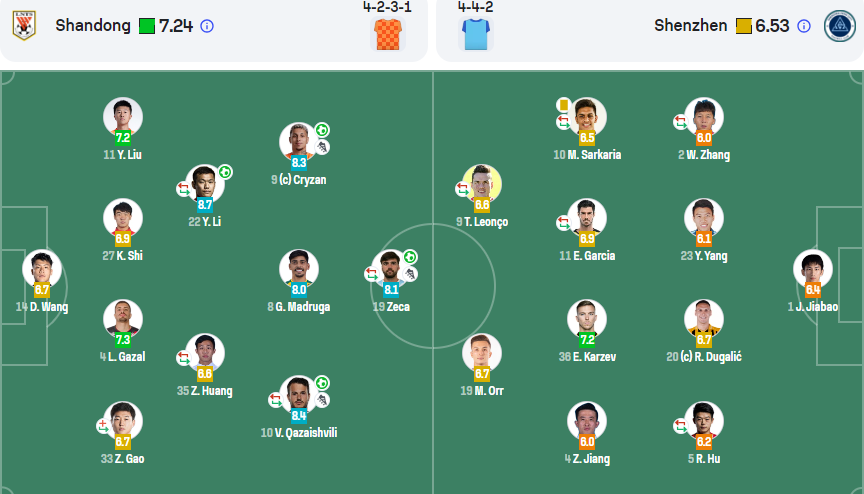Select T. Leonço's highlighted player avatar

[x=482, y=184]
